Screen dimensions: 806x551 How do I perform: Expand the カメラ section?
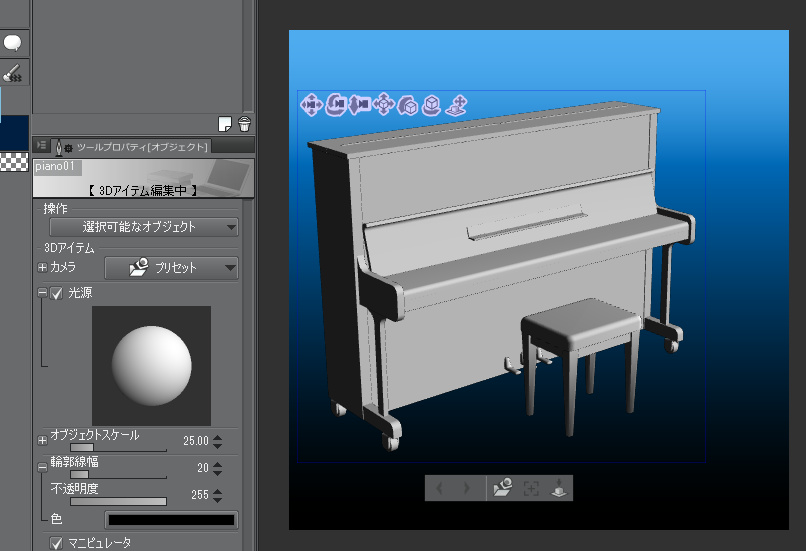tap(42, 267)
